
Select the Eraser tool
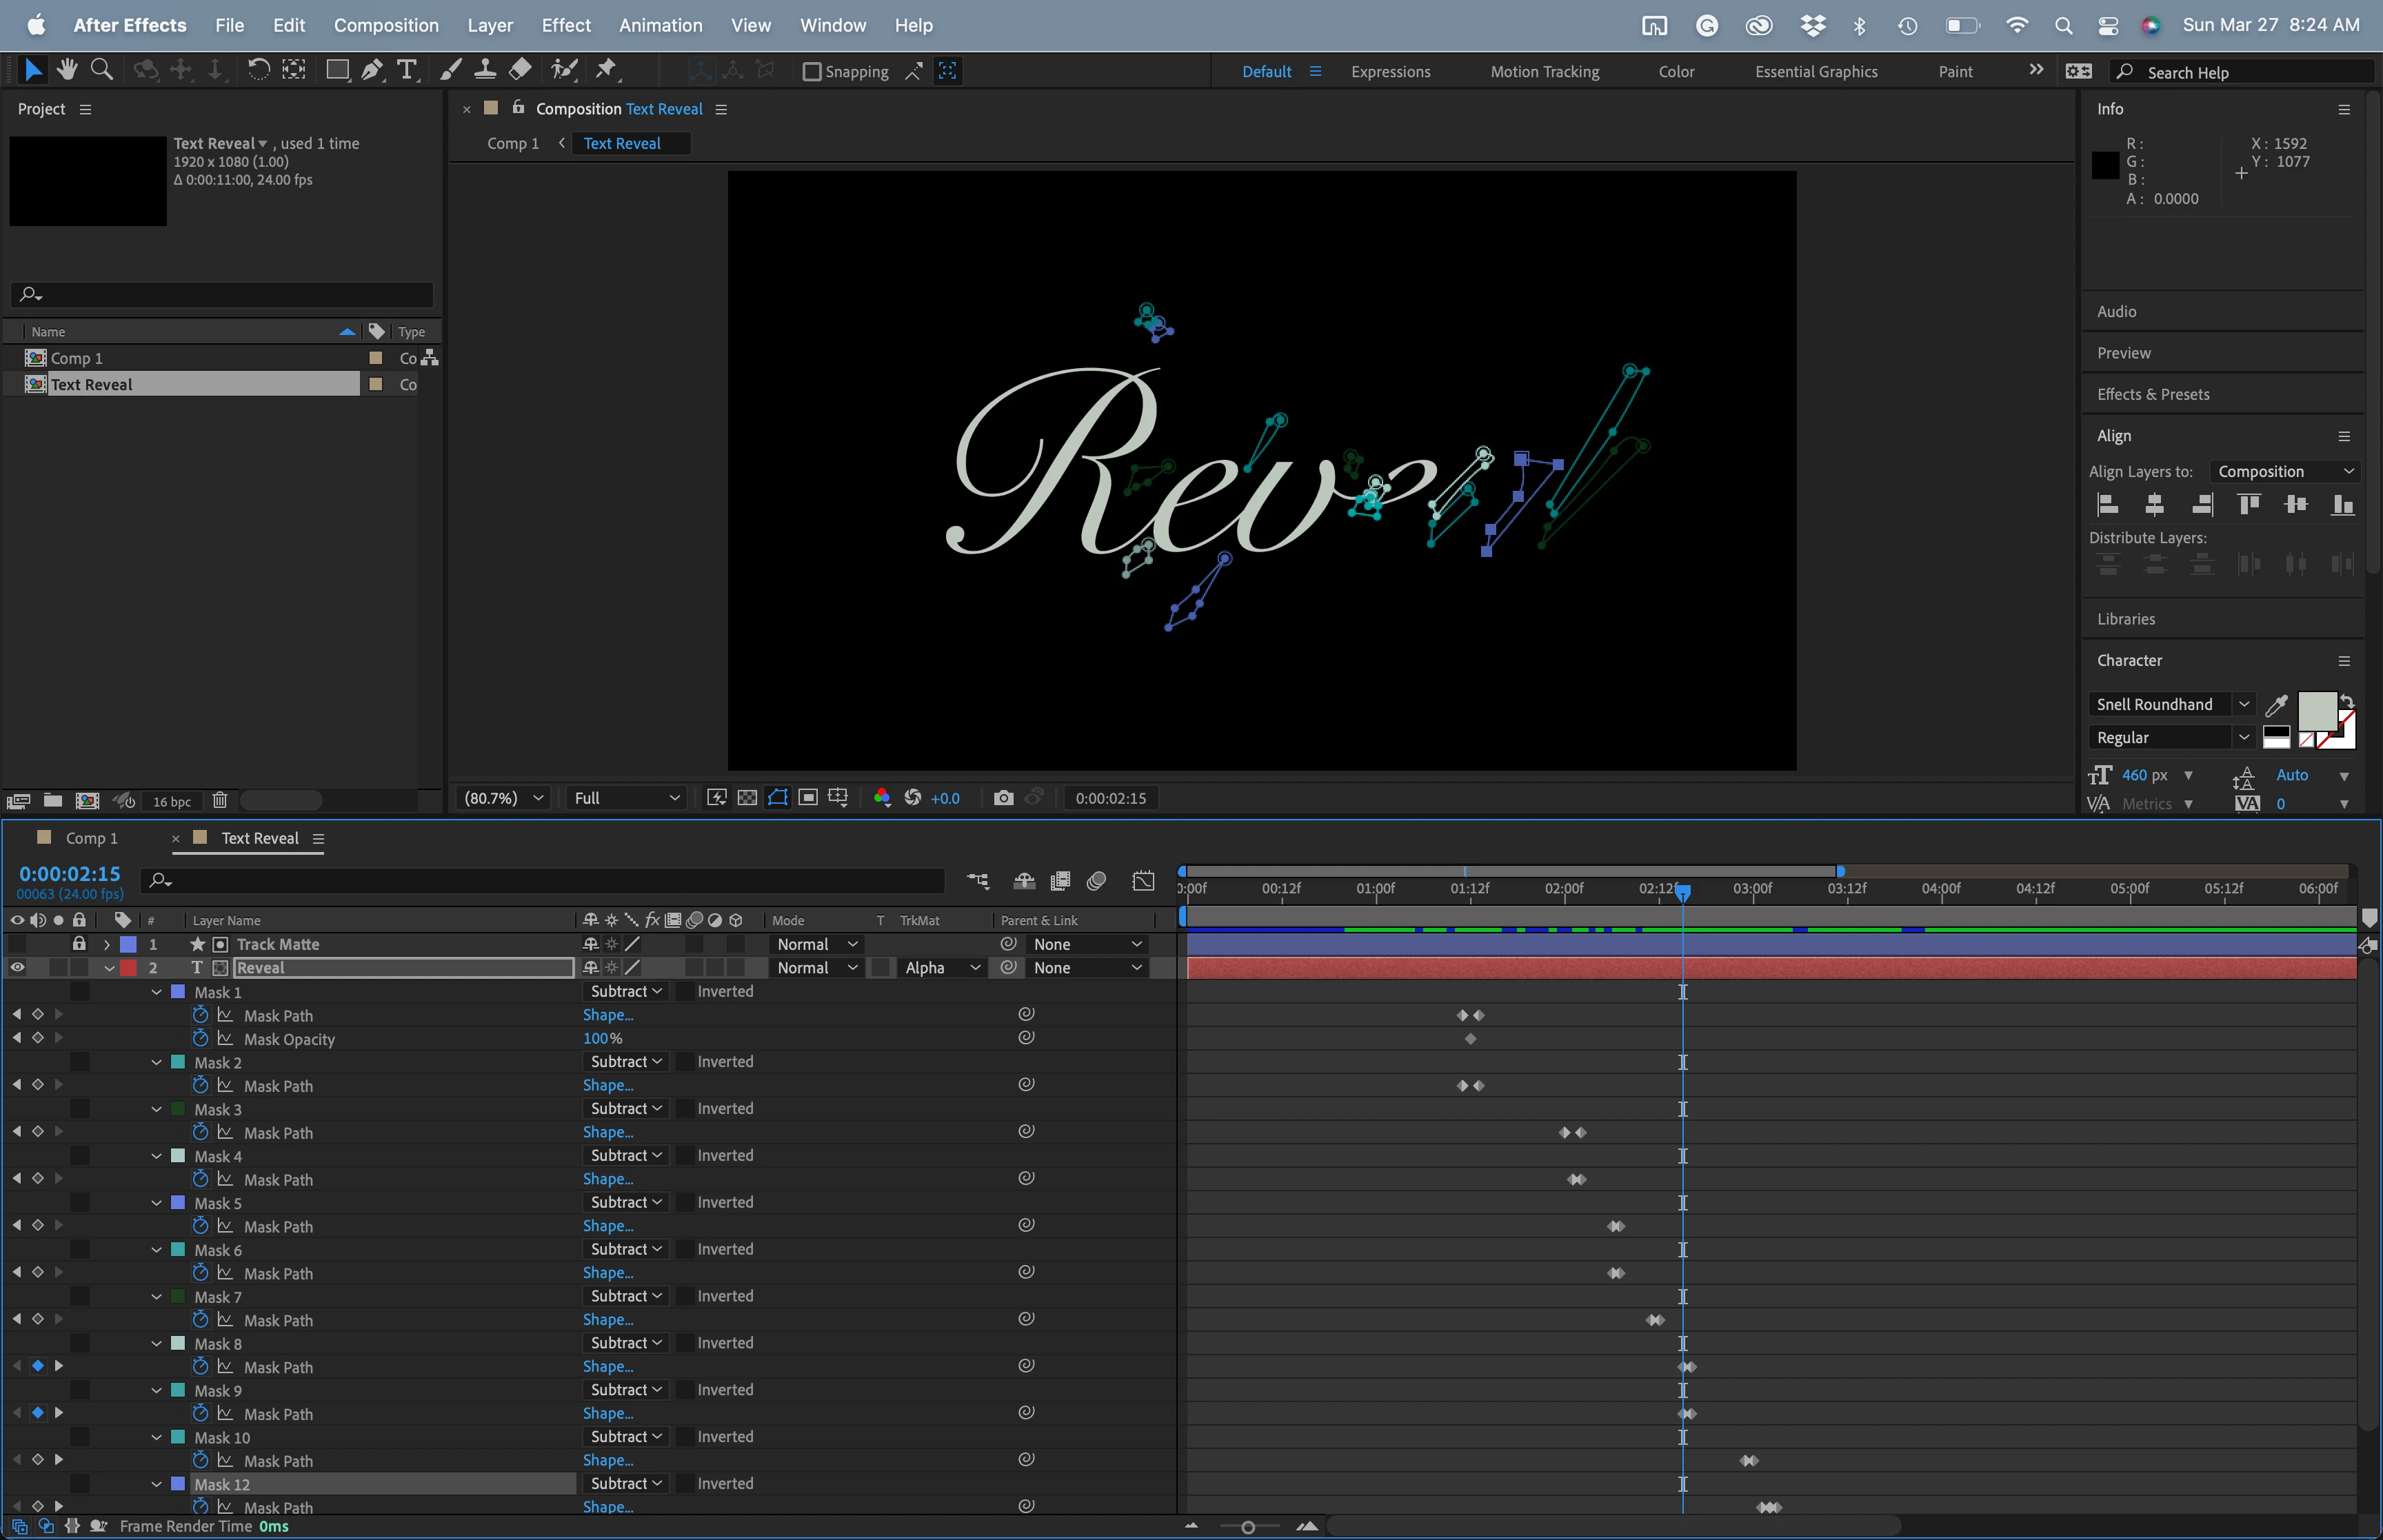click(520, 70)
